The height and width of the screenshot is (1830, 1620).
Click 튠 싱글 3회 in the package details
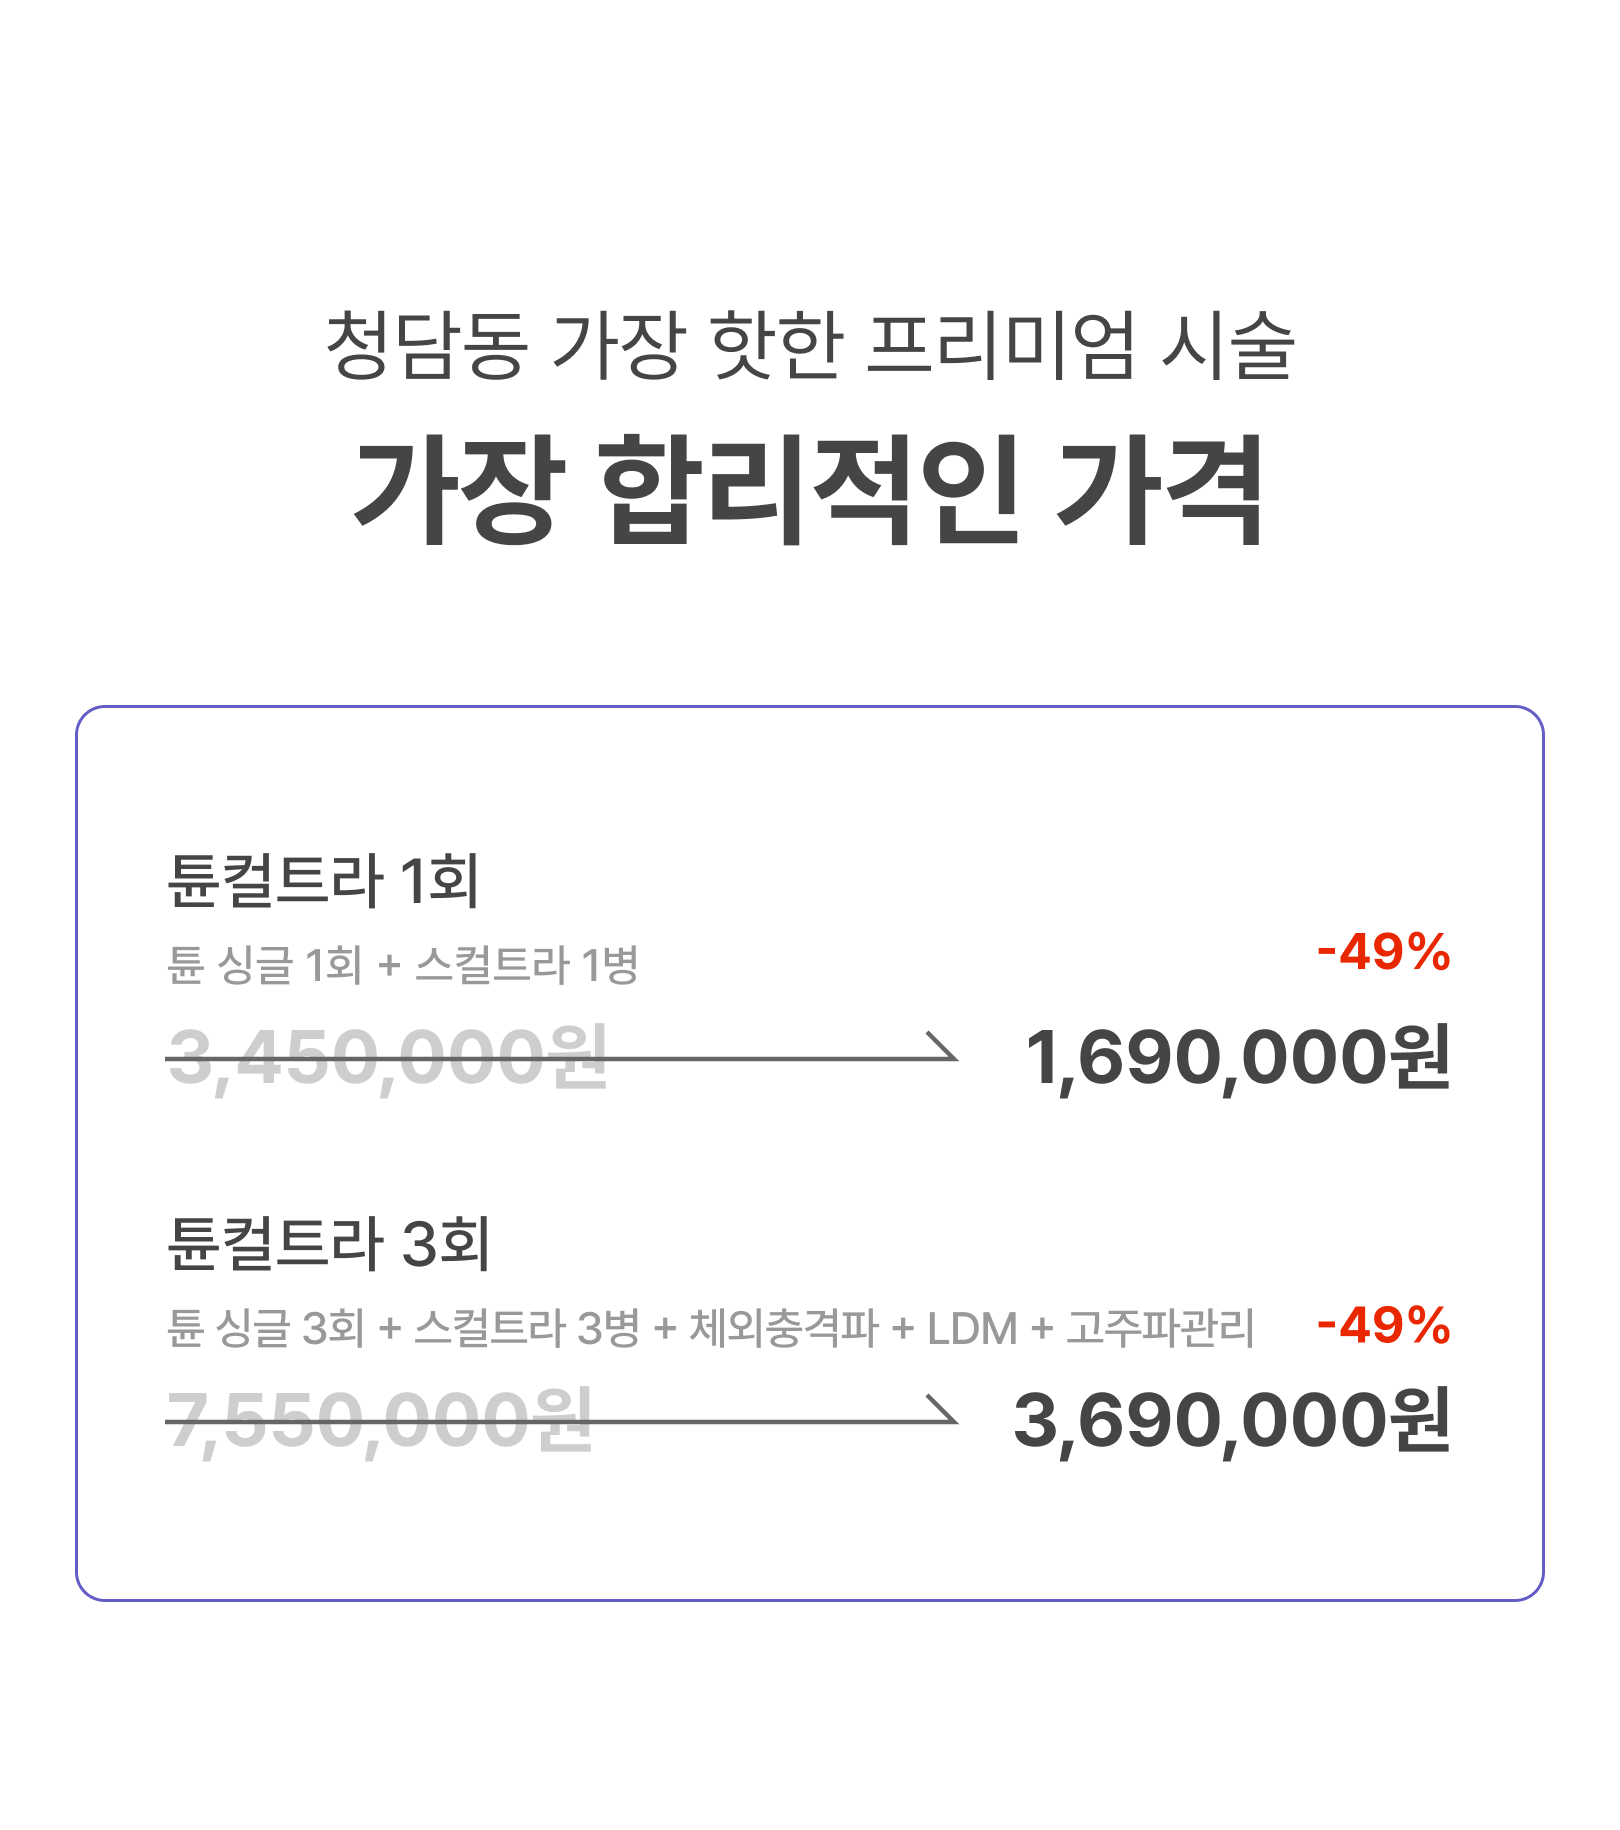coord(265,1329)
